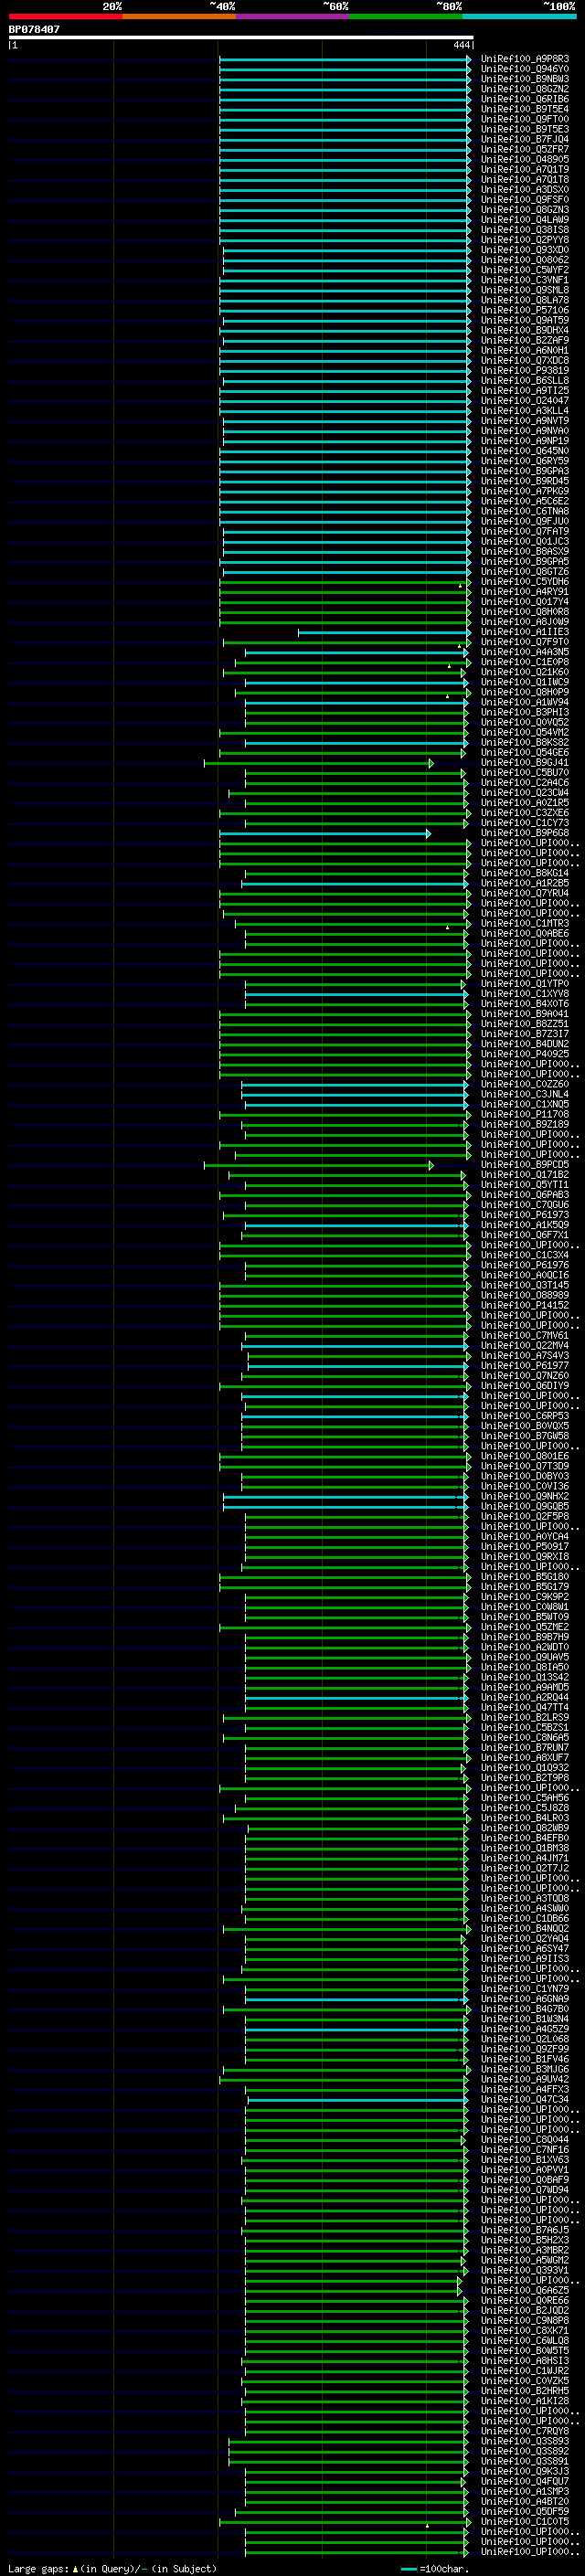585x2576 pixels.
Task: Click the purple ~60% identity legend segment
Action: point(293,16)
